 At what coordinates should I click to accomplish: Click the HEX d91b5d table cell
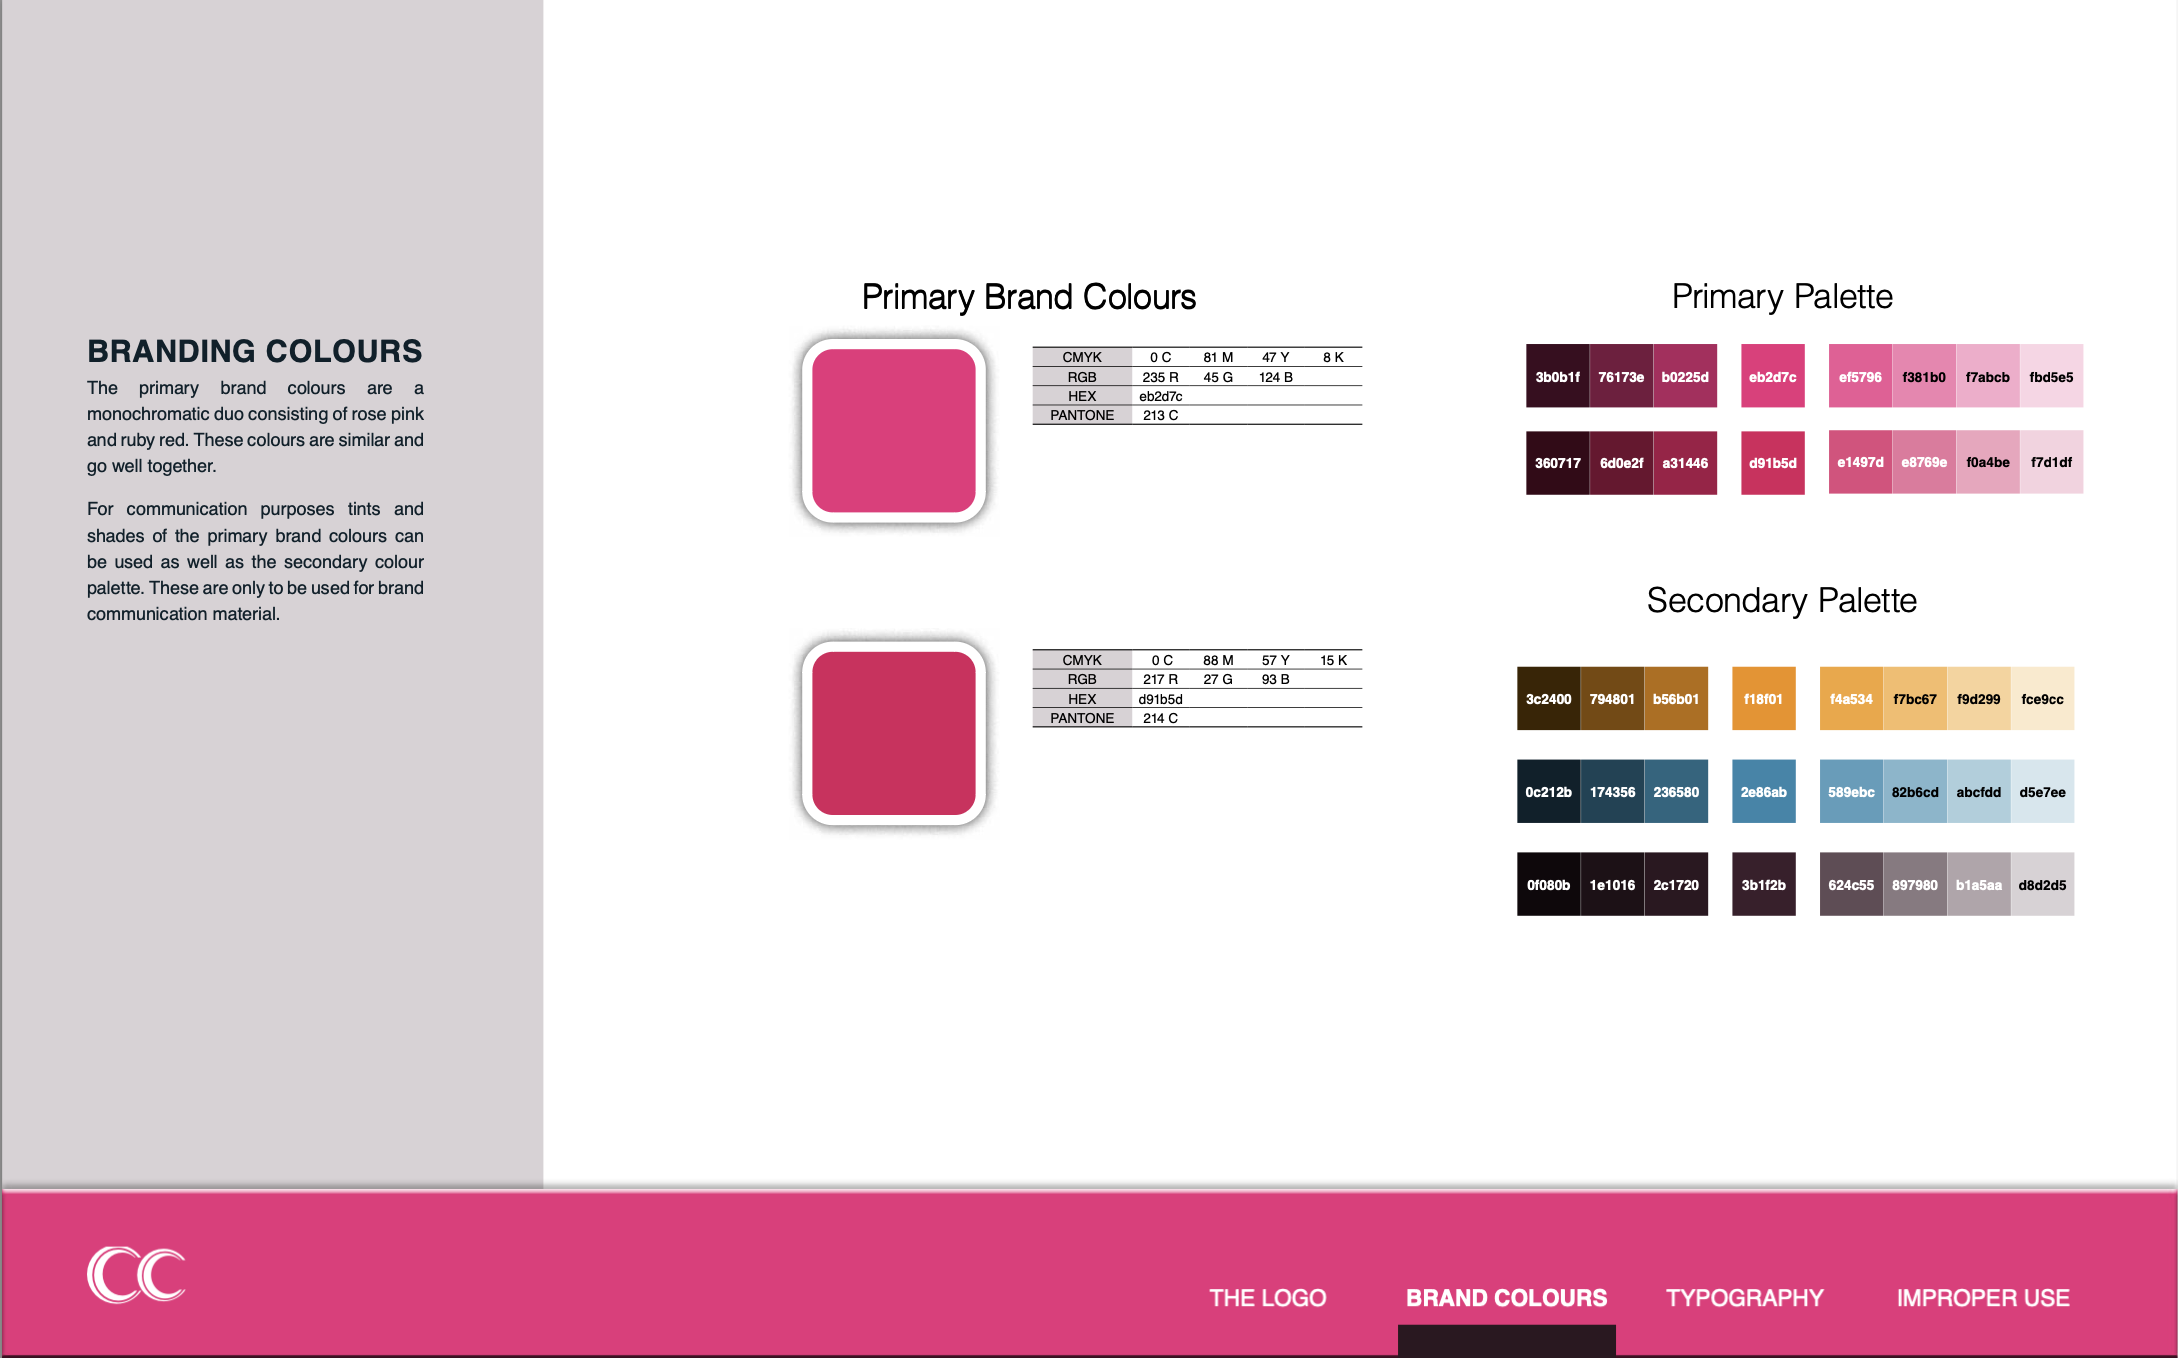1160,698
